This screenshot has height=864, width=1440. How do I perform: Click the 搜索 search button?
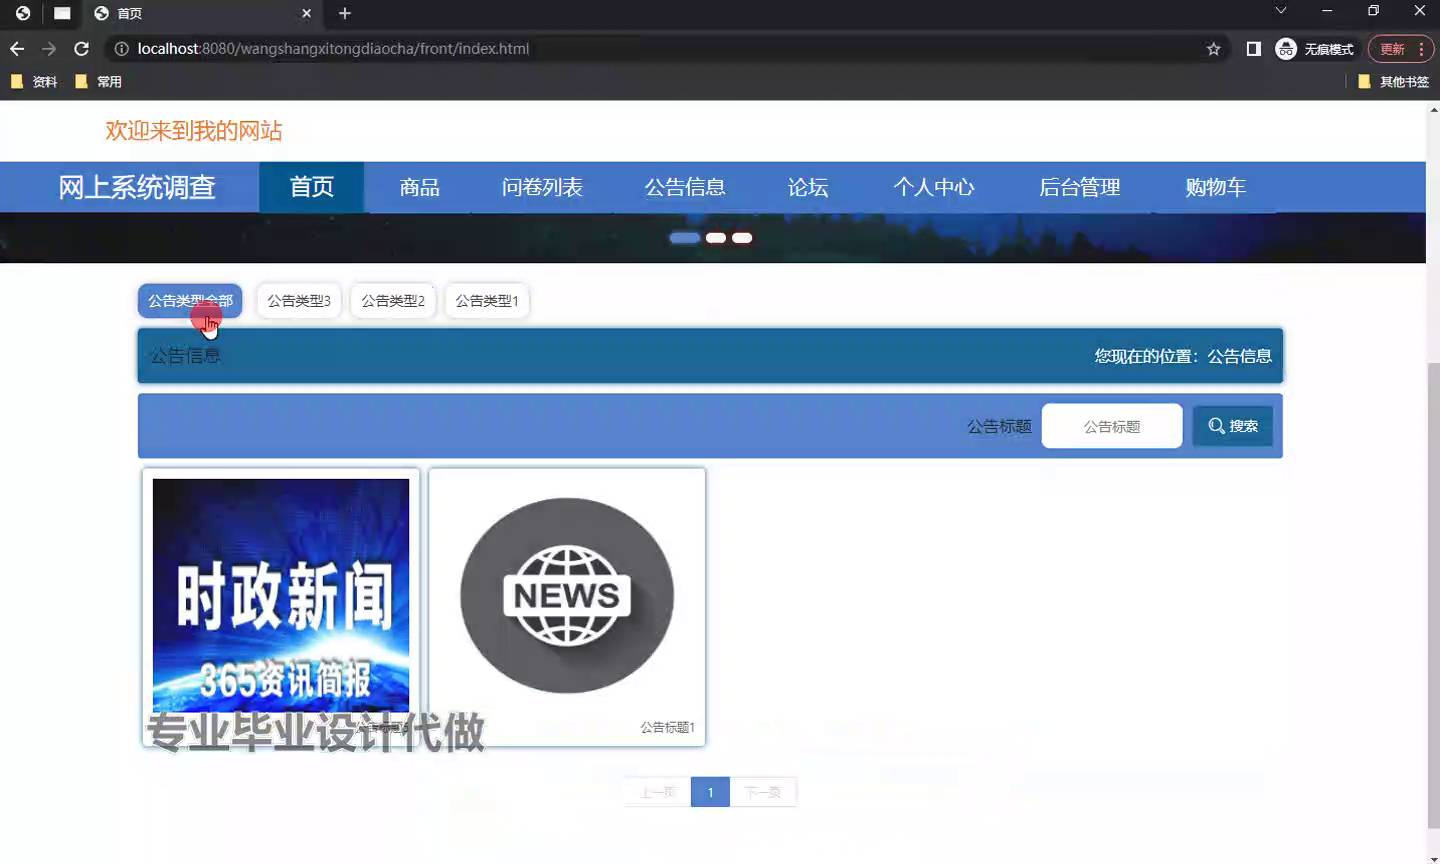coord(1232,426)
